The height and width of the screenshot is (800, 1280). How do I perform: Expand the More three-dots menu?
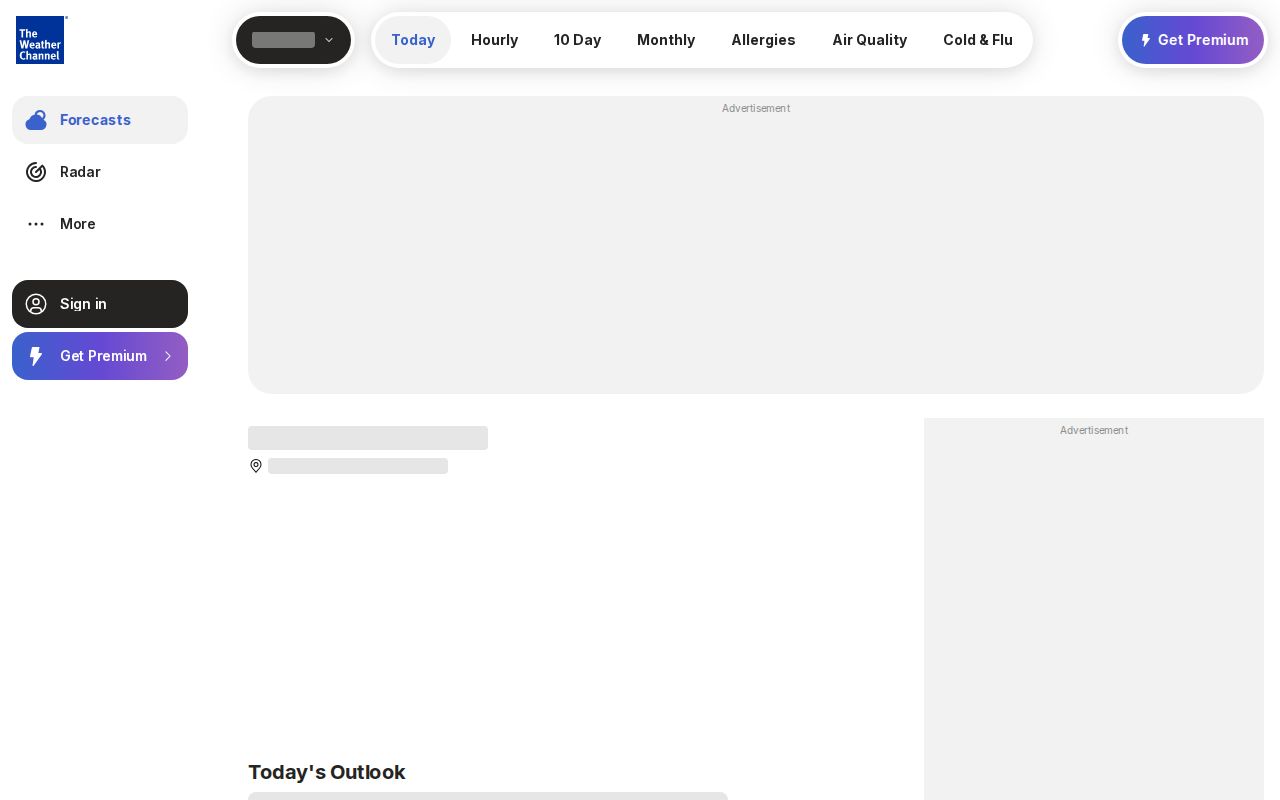click(x=36, y=224)
